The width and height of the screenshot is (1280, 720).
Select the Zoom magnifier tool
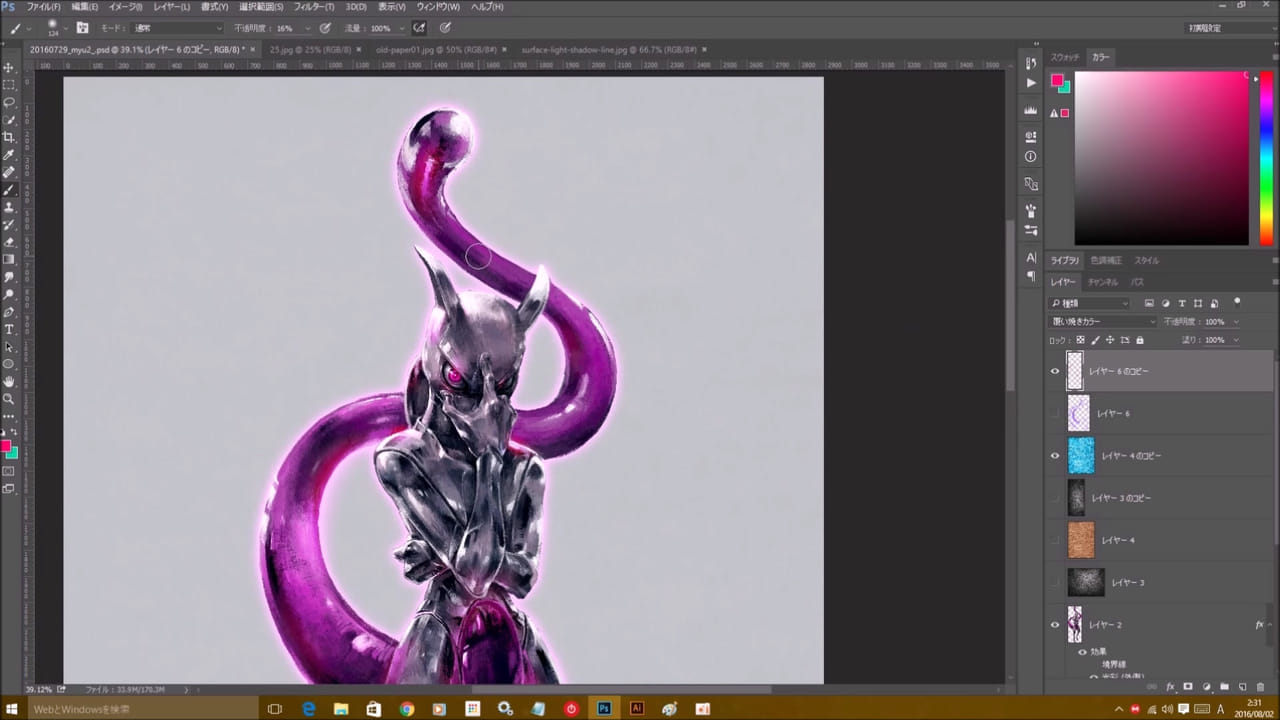(9, 399)
